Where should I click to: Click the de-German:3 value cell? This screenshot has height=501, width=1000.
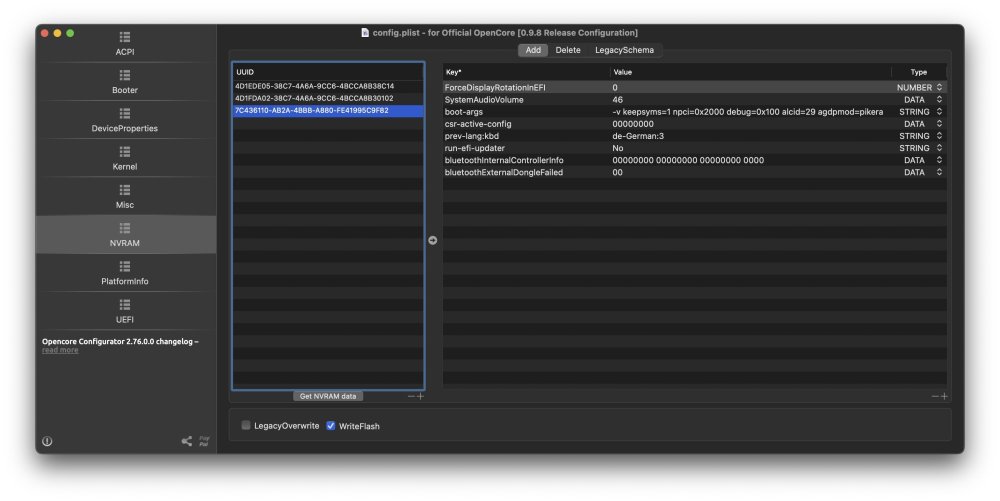click(x=638, y=136)
